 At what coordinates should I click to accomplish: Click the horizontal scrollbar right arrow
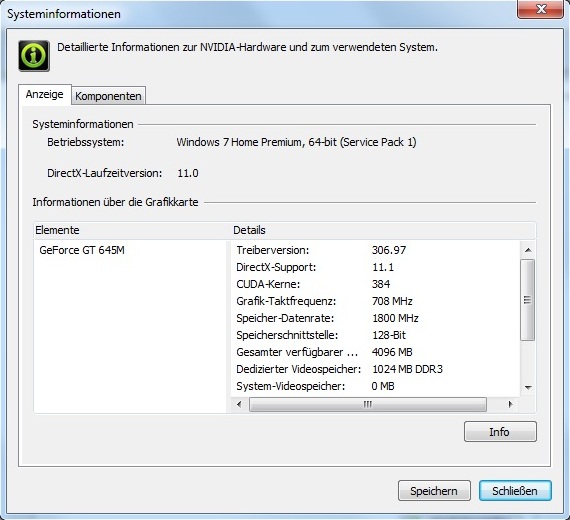(x=510, y=404)
